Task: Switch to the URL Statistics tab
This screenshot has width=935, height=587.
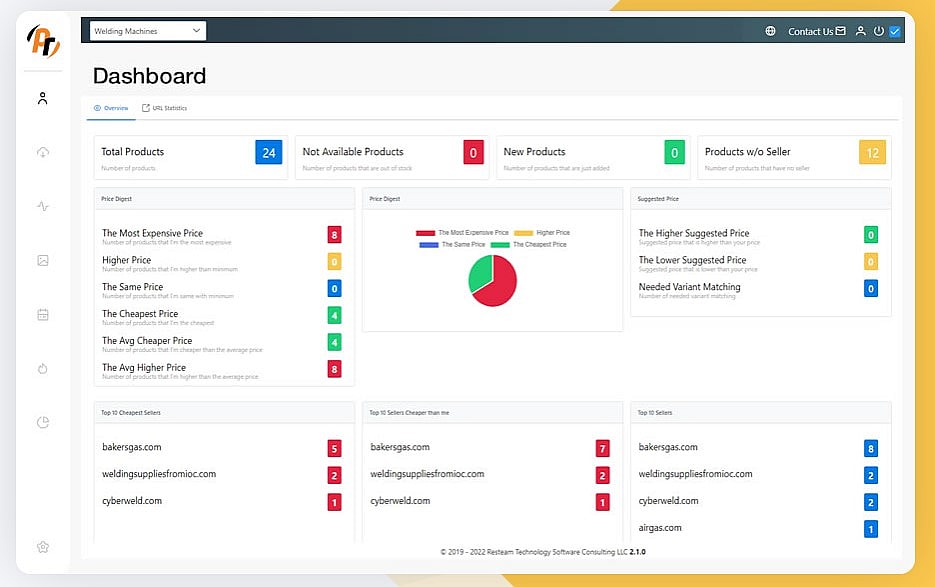Action: click(x=164, y=108)
